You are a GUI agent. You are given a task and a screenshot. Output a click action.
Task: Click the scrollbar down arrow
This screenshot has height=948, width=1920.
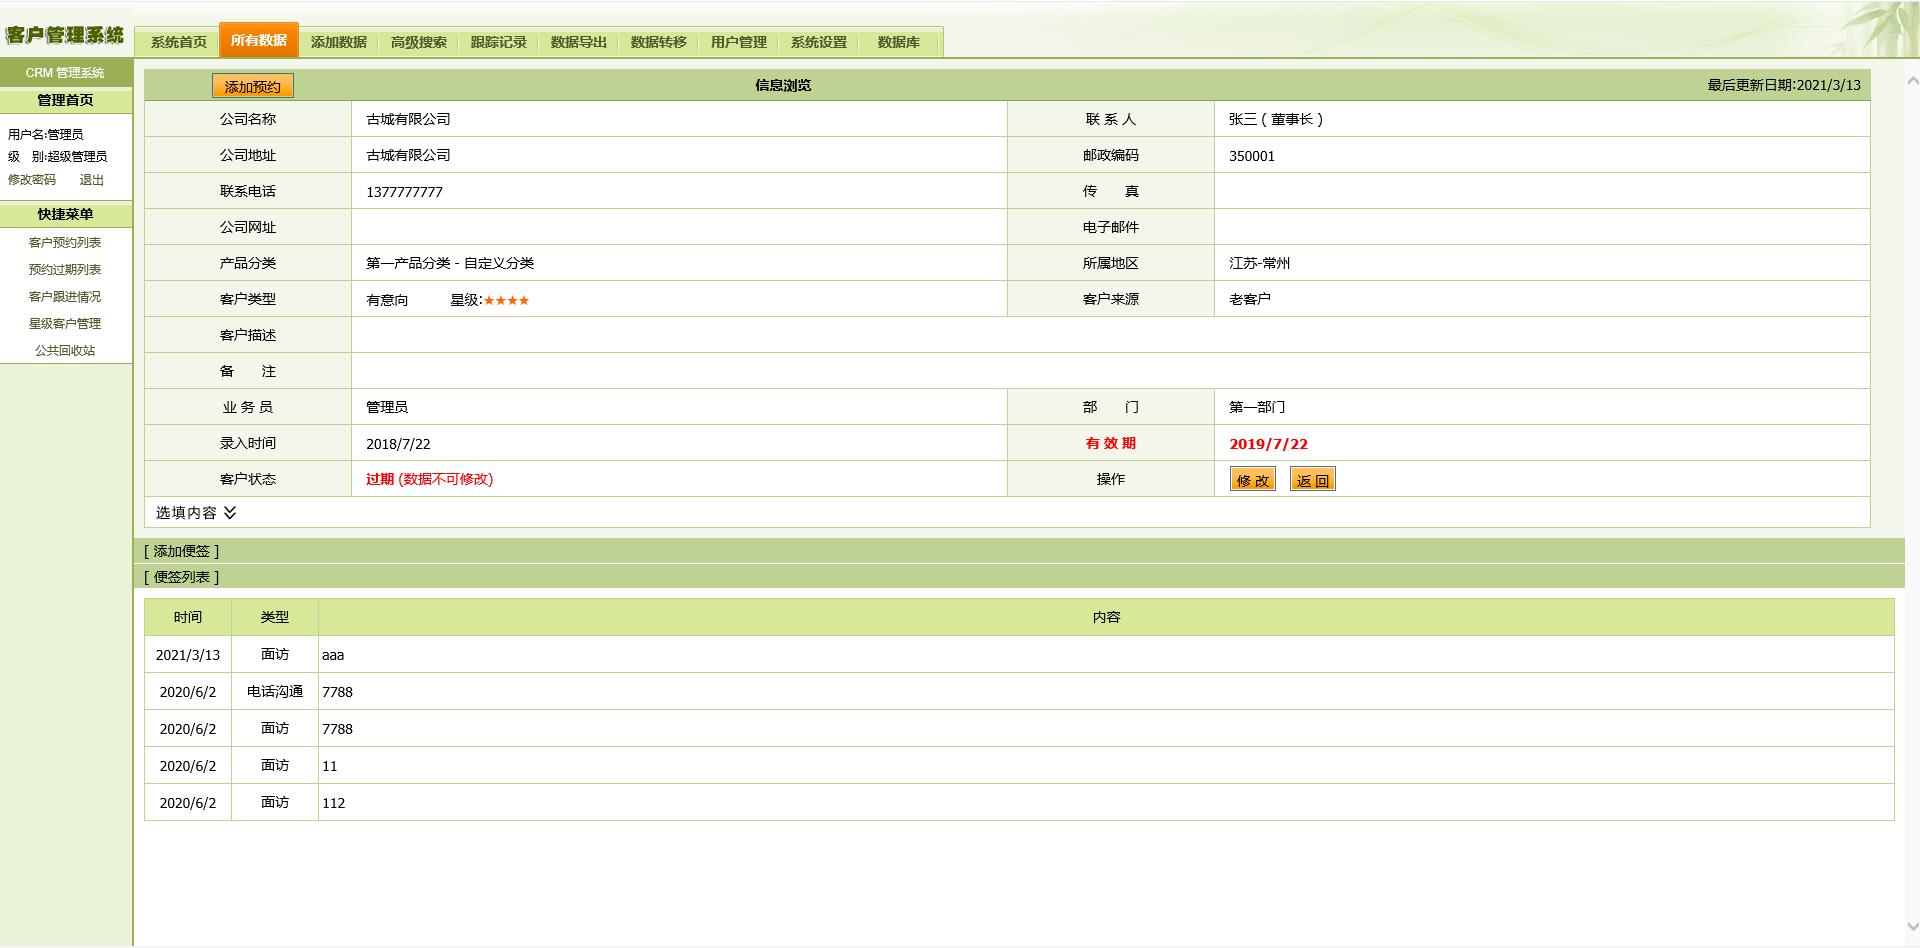pos(1912,927)
